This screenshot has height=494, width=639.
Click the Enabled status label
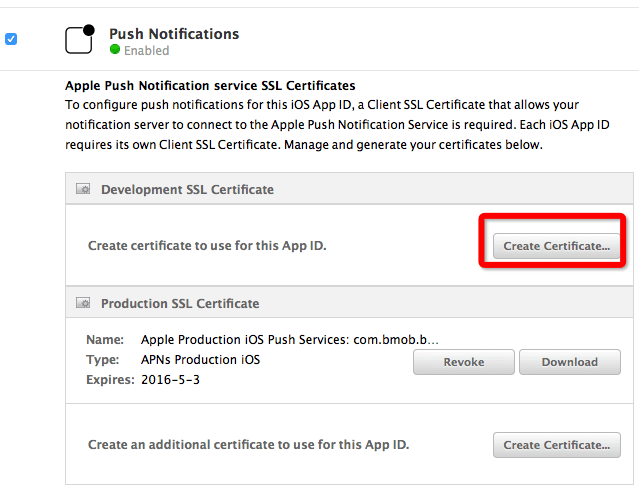[x=146, y=50]
